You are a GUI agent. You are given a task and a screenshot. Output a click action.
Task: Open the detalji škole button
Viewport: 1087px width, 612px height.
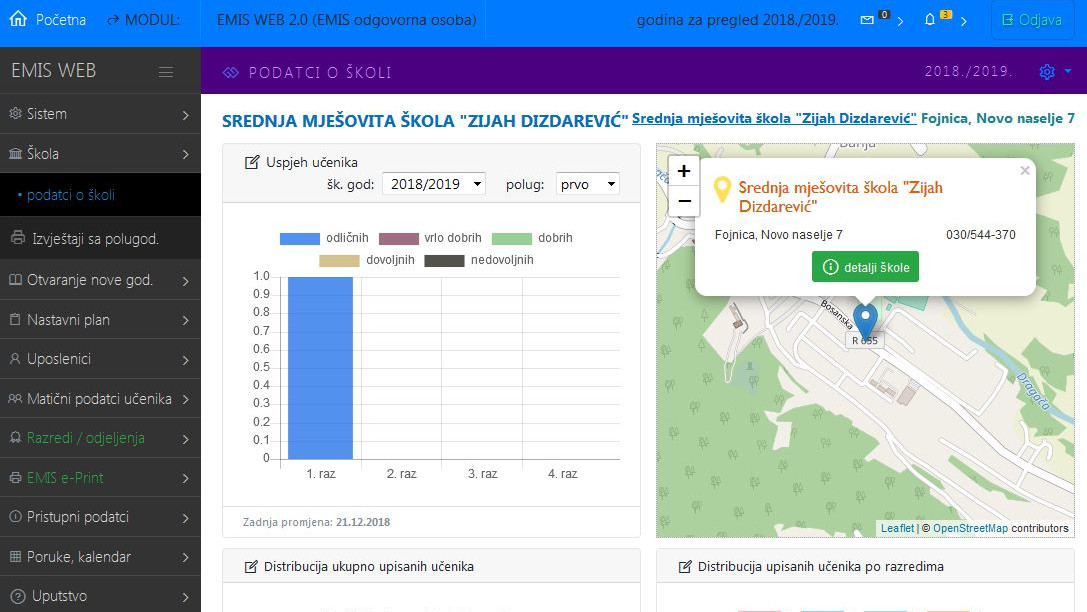865,267
